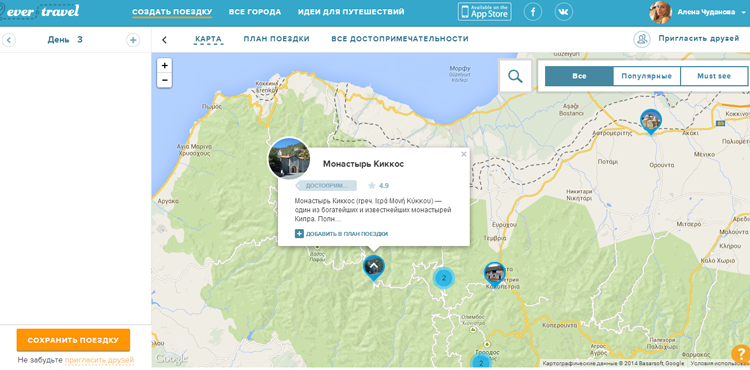This screenshot has width=750, height=370.
Task: Zoom out the map with minus button
Action: (165, 80)
